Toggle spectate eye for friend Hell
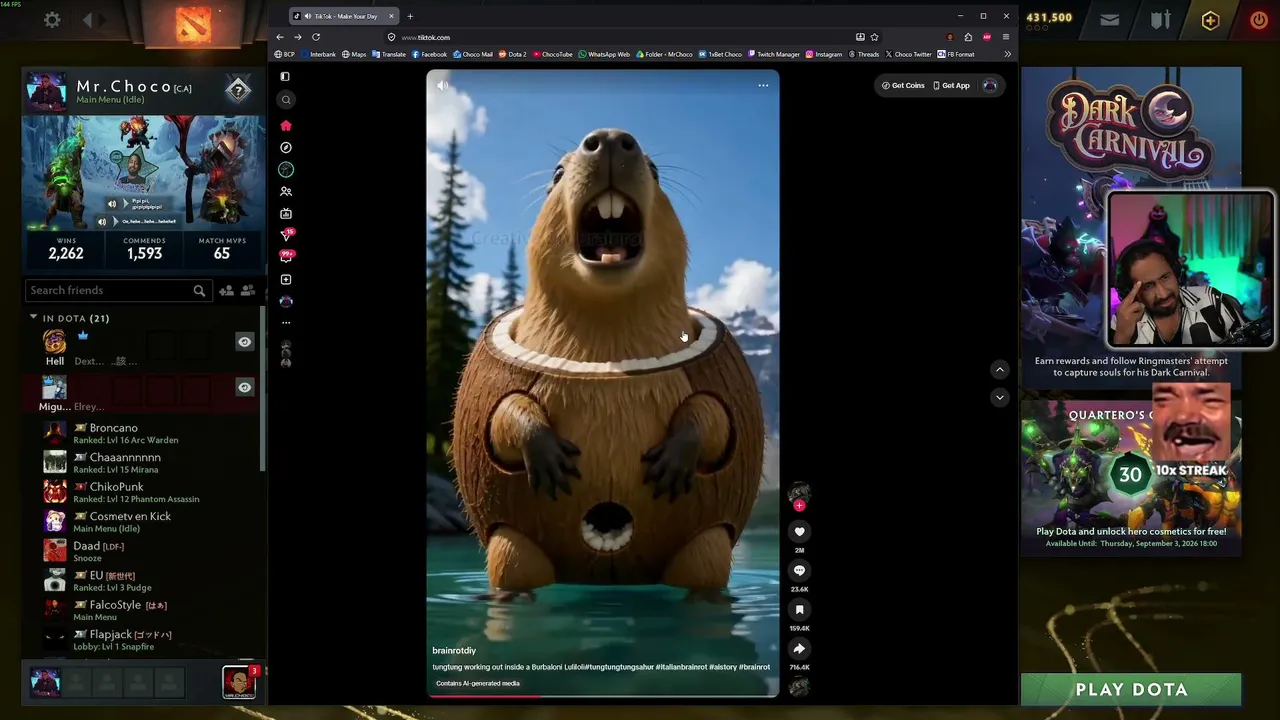Screen dimensions: 1280x720 pos(244,342)
